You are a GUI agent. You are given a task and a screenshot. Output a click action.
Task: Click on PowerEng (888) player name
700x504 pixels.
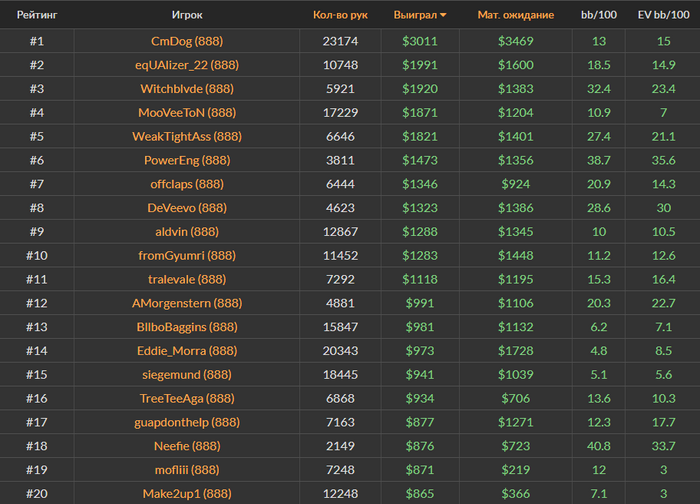click(x=187, y=160)
